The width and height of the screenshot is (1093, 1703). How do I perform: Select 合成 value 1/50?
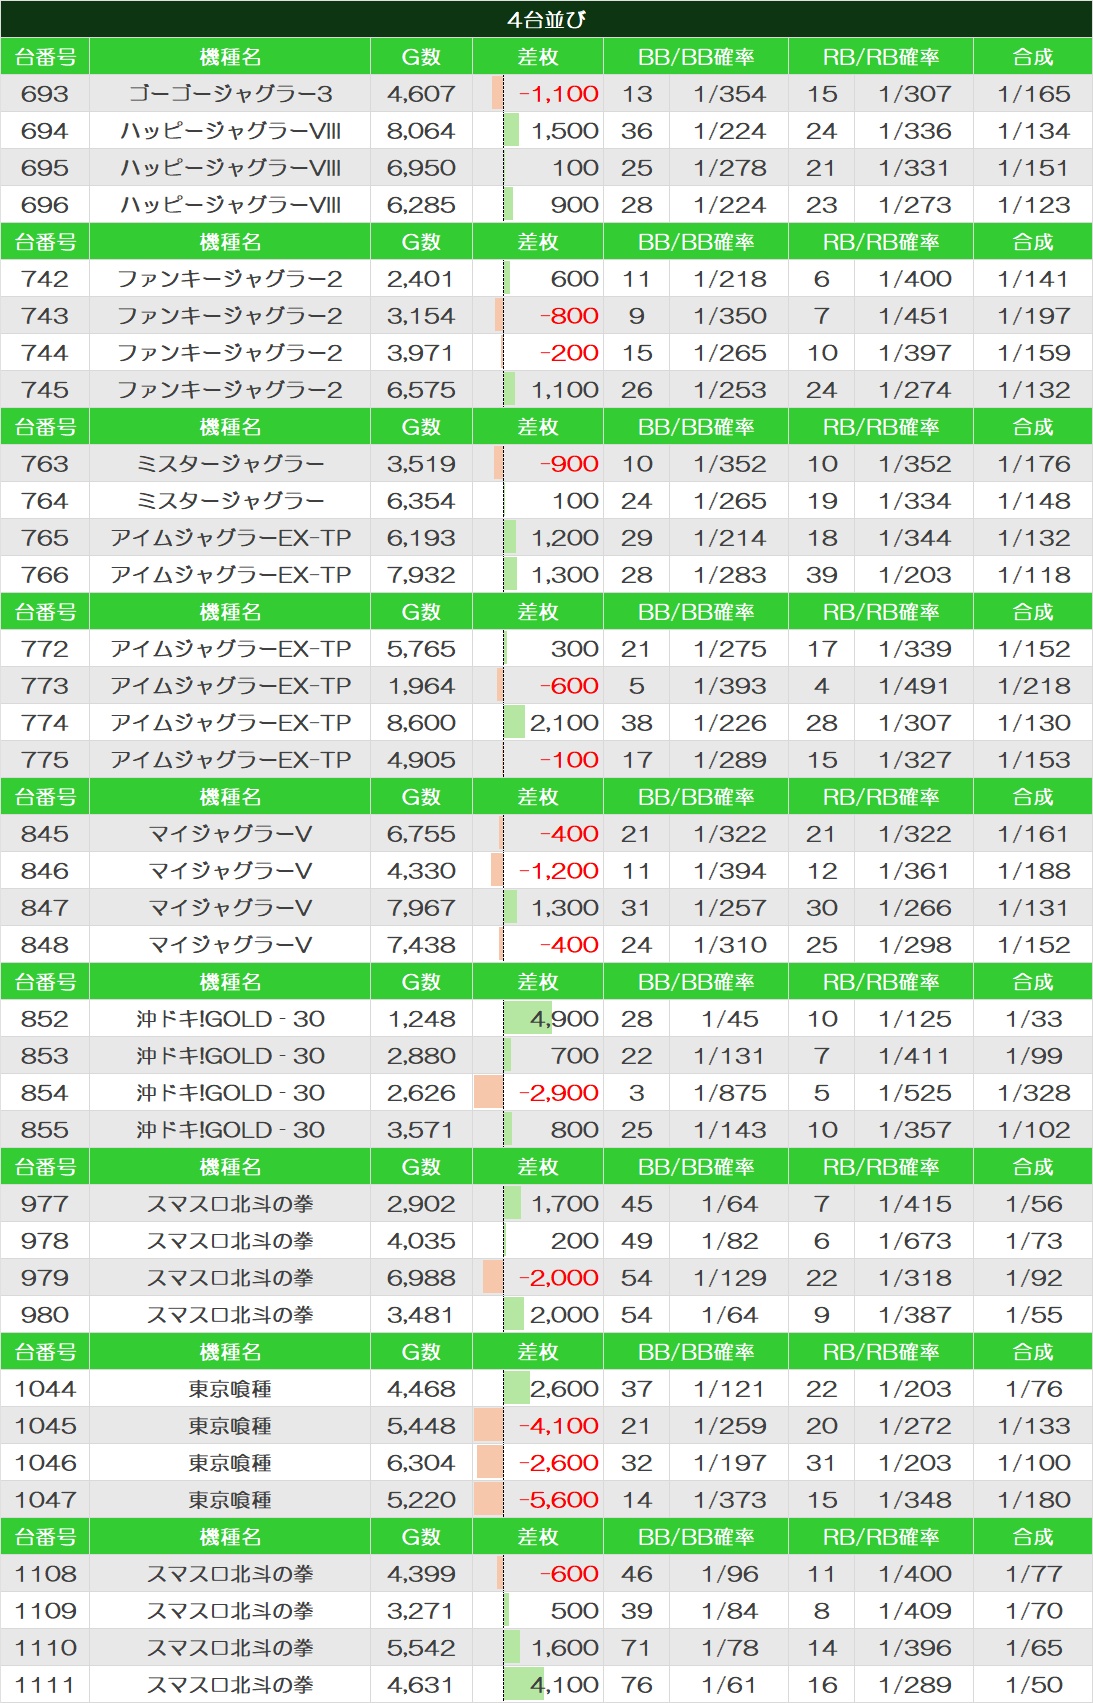pos(1033,1685)
